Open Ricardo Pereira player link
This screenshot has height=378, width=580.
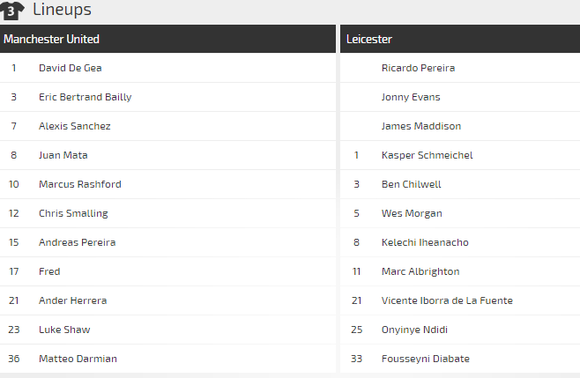coord(418,68)
